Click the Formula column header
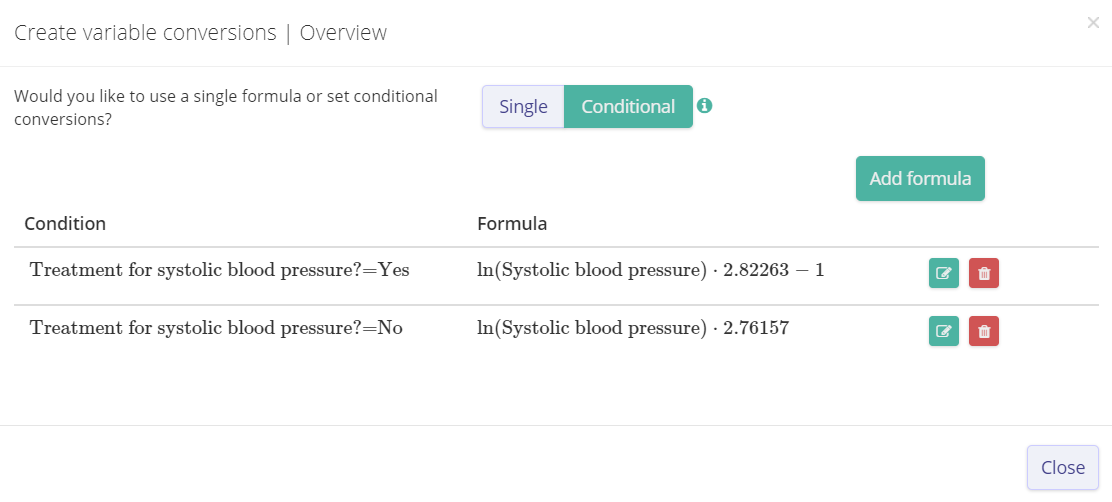Image resolution: width=1112 pixels, height=502 pixels. coord(512,223)
